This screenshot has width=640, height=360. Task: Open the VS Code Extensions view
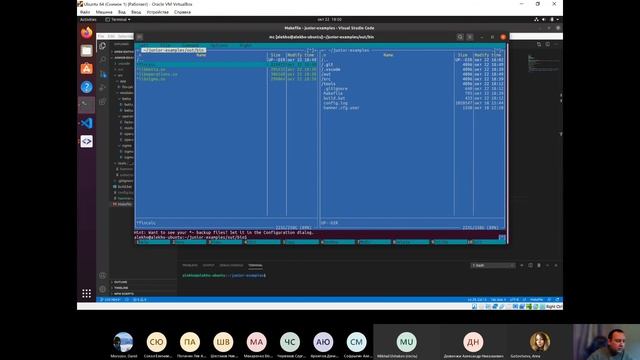coord(102,101)
